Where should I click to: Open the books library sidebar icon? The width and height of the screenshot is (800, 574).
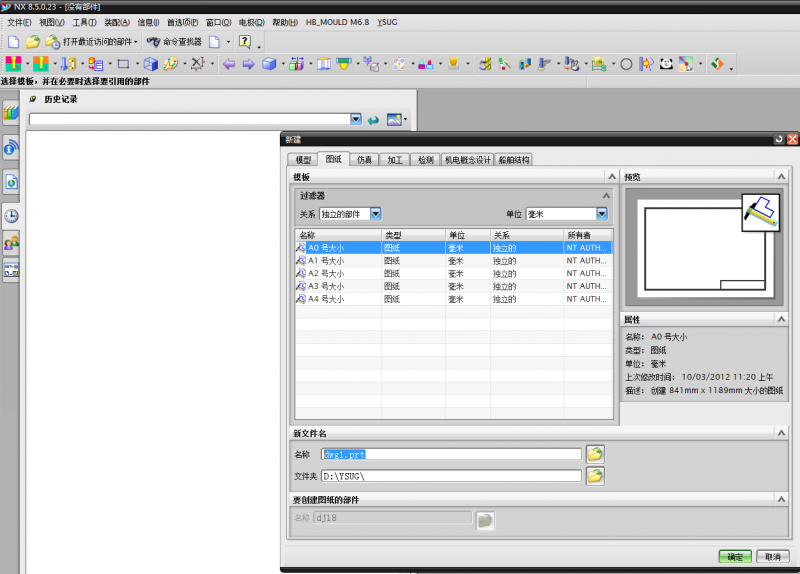coord(11,112)
